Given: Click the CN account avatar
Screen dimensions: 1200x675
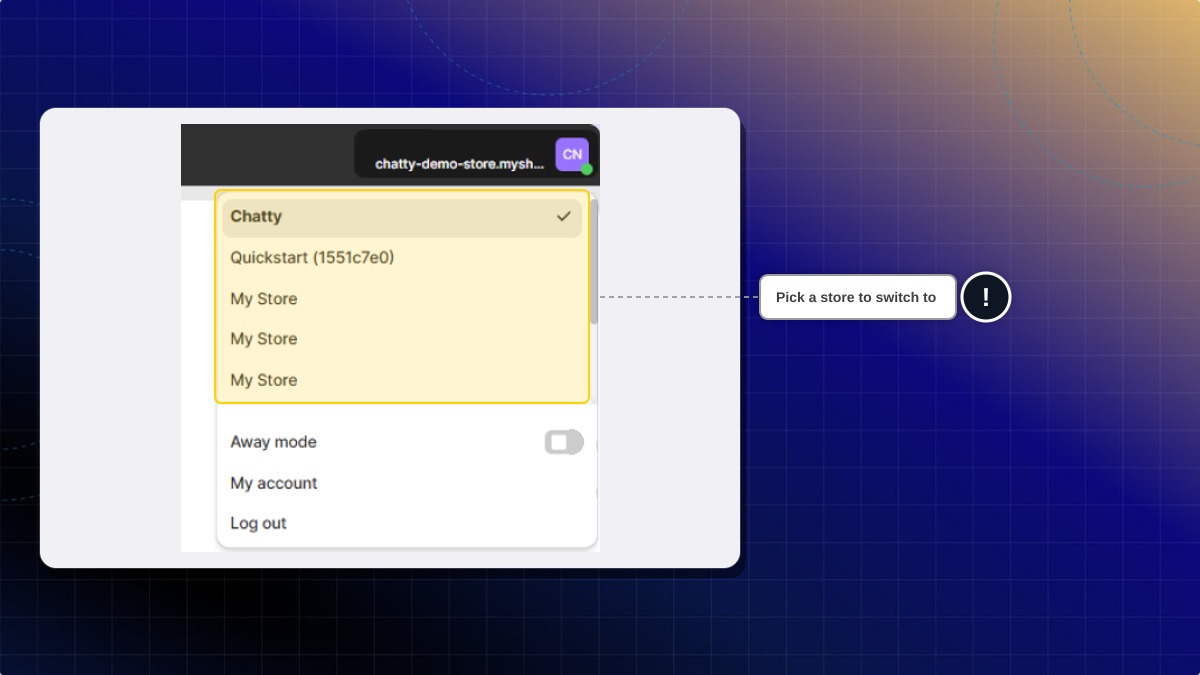Looking at the screenshot, I should coord(572,154).
